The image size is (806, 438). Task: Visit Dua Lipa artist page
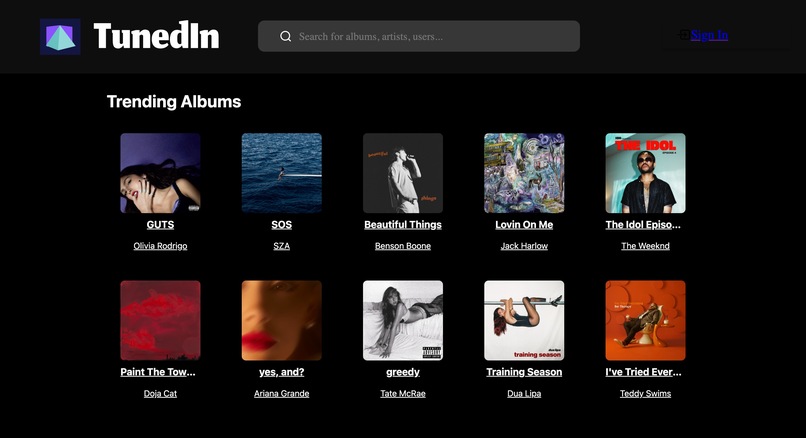tap(524, 393)
